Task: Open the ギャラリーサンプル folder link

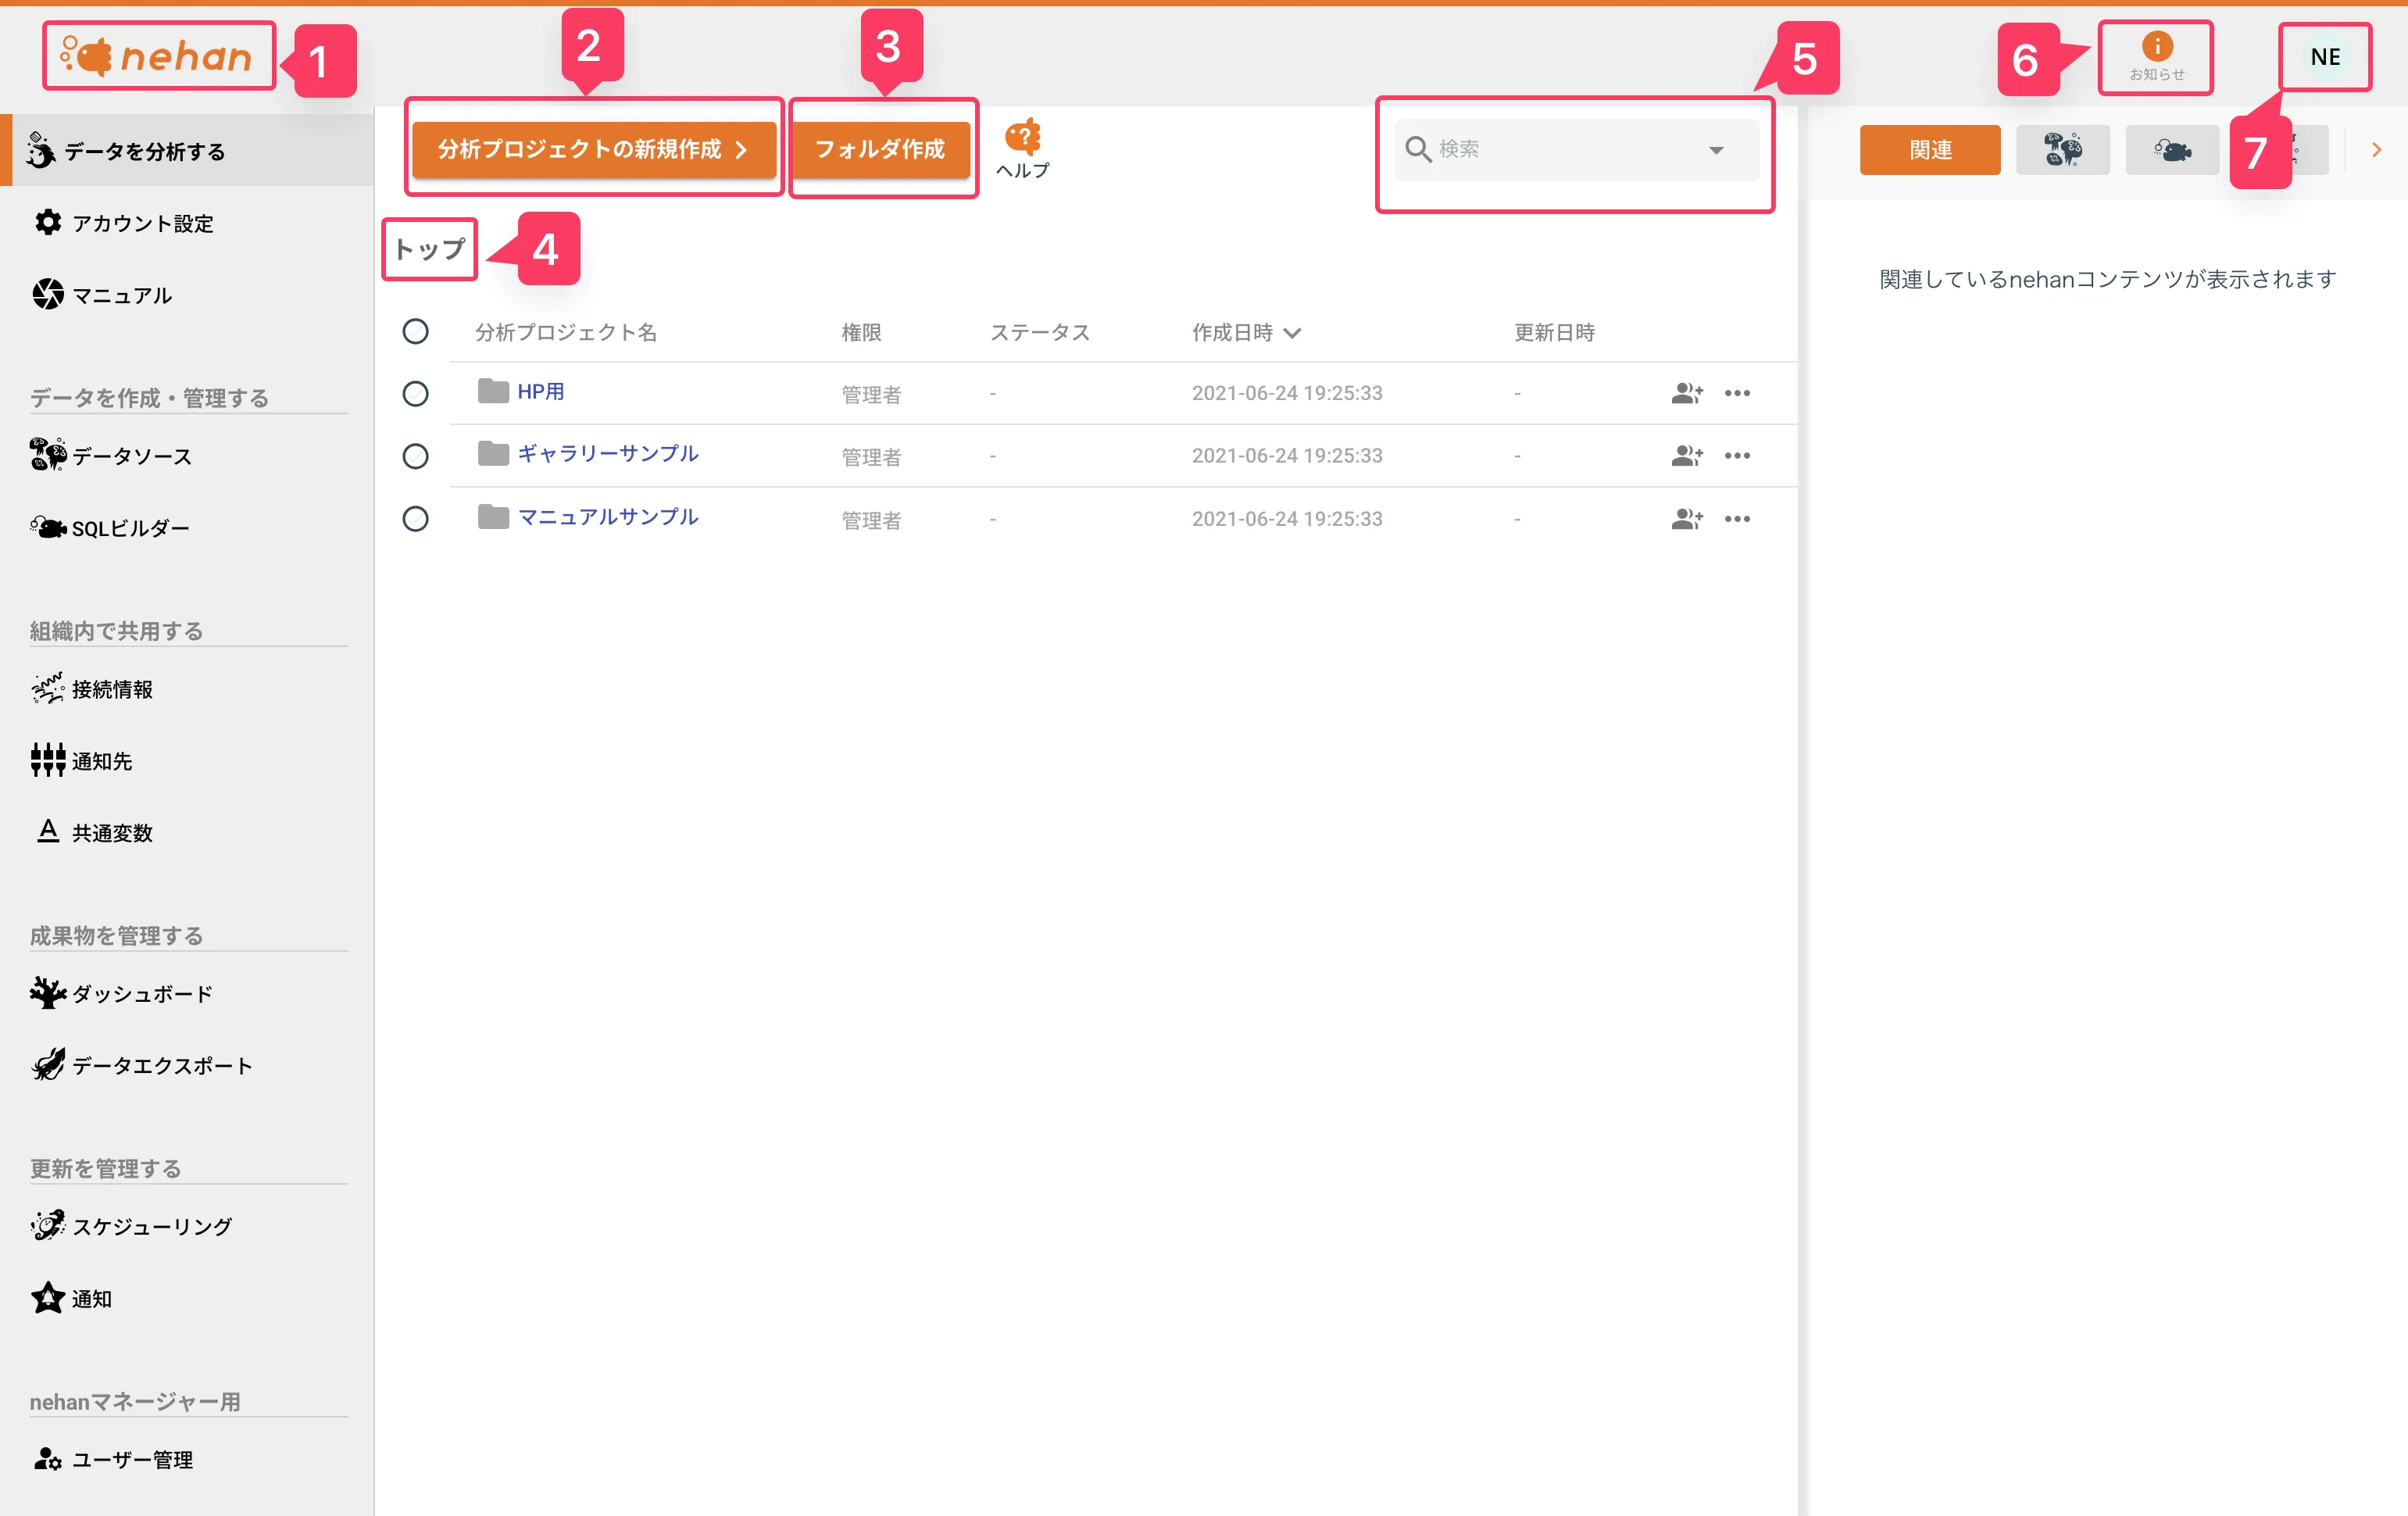Action: [x=608, y=454]
